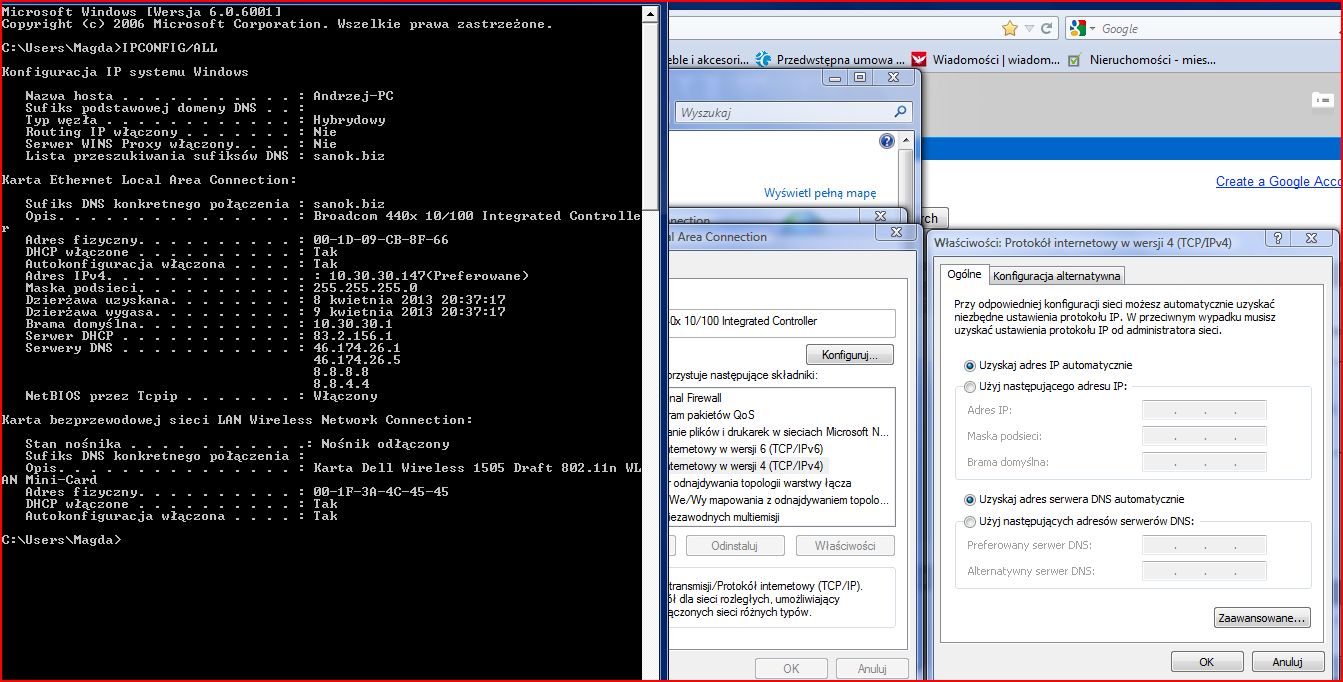Select the pakietów QoS list item
The image size is (1343, 682).
point(712,415)
